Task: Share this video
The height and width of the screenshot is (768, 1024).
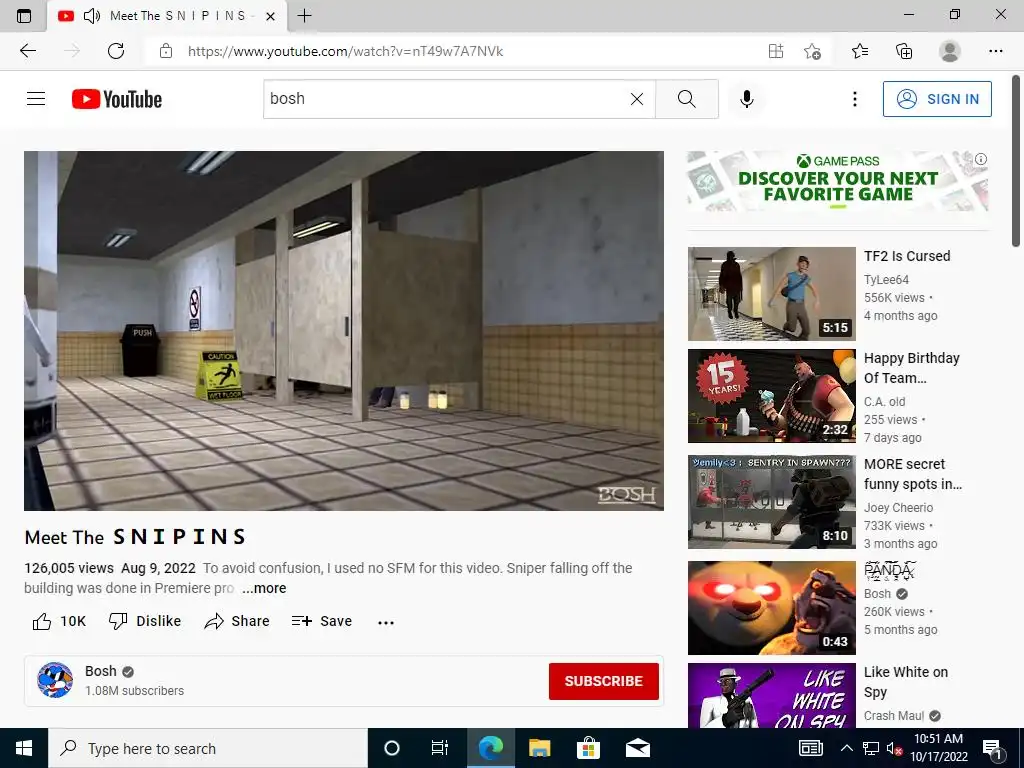Action: 237,621
